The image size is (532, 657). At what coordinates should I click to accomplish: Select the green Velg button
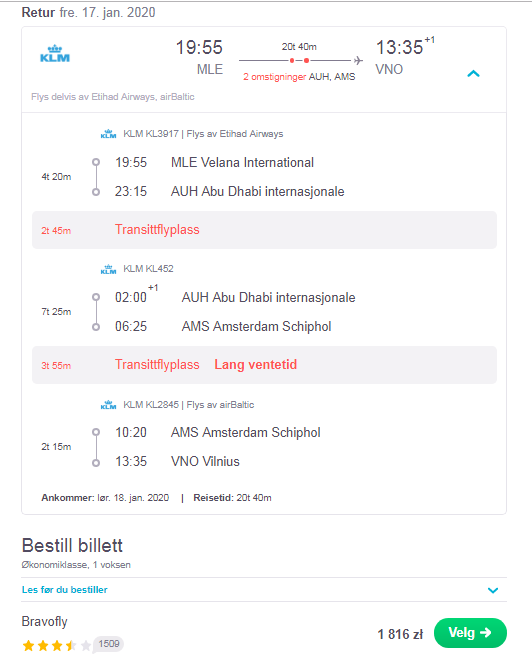tap(470, 633)
